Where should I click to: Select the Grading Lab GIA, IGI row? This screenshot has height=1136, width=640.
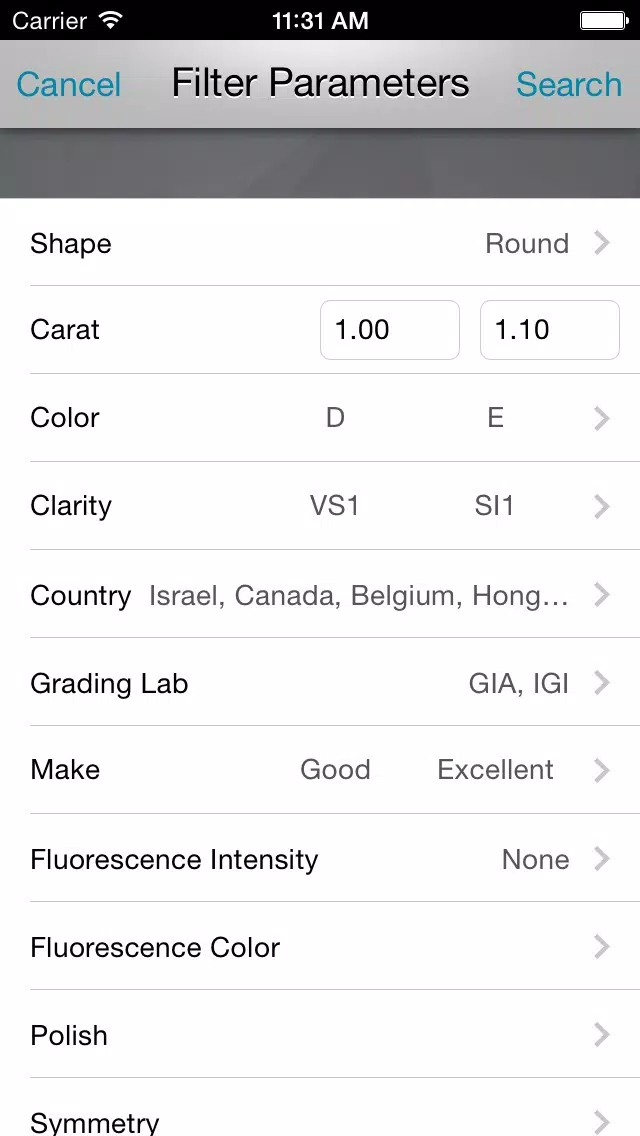pos(320,682)
